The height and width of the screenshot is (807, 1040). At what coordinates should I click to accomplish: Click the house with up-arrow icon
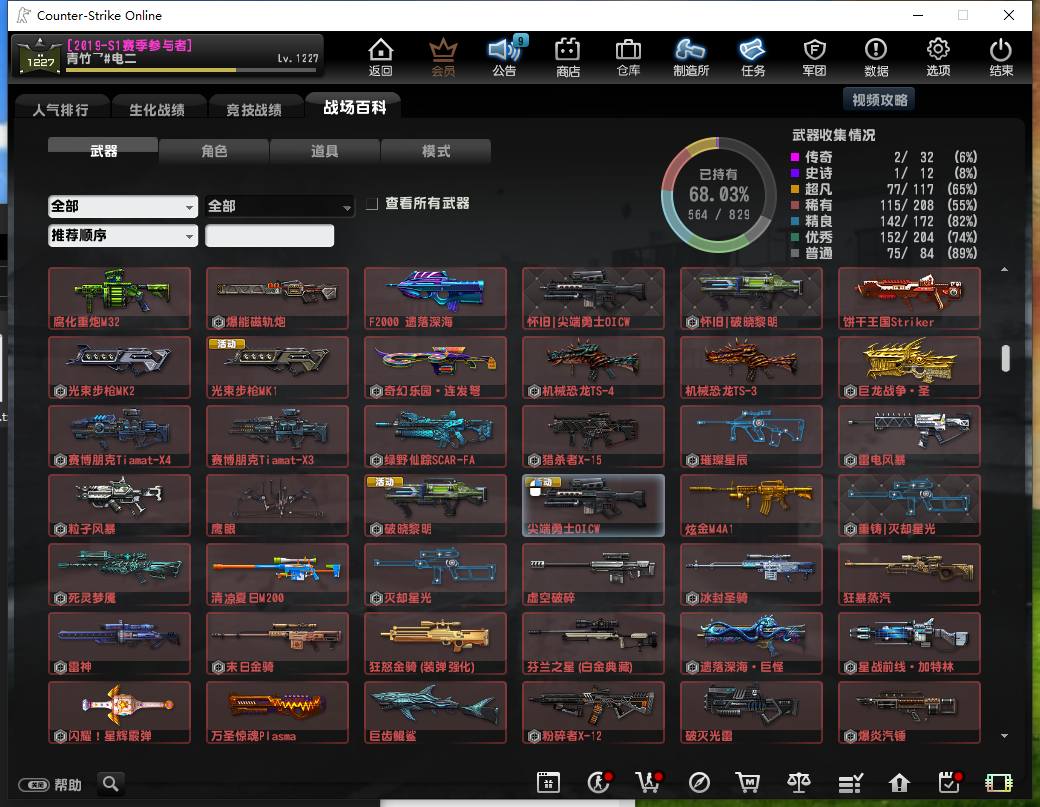click(899, 783)
